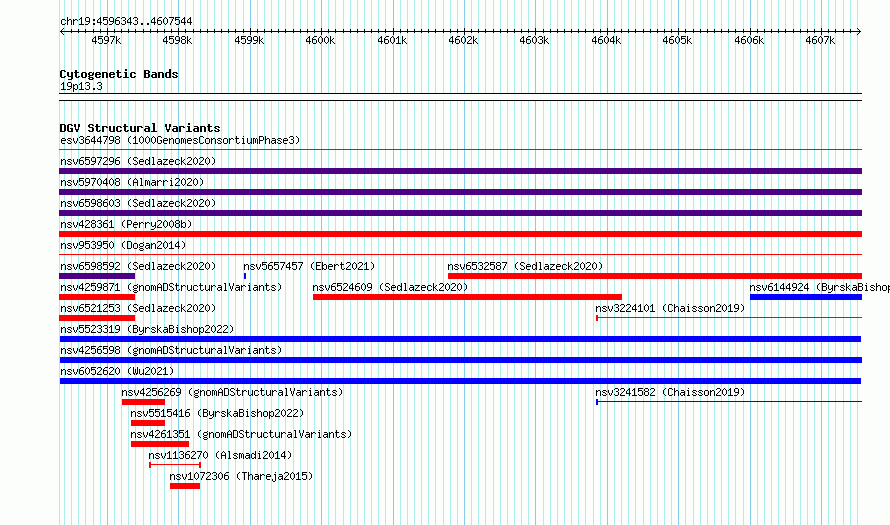890x525 pixels.
Task: Select the tiny blue nsv5657457 marker
Action: pos(245,276)
